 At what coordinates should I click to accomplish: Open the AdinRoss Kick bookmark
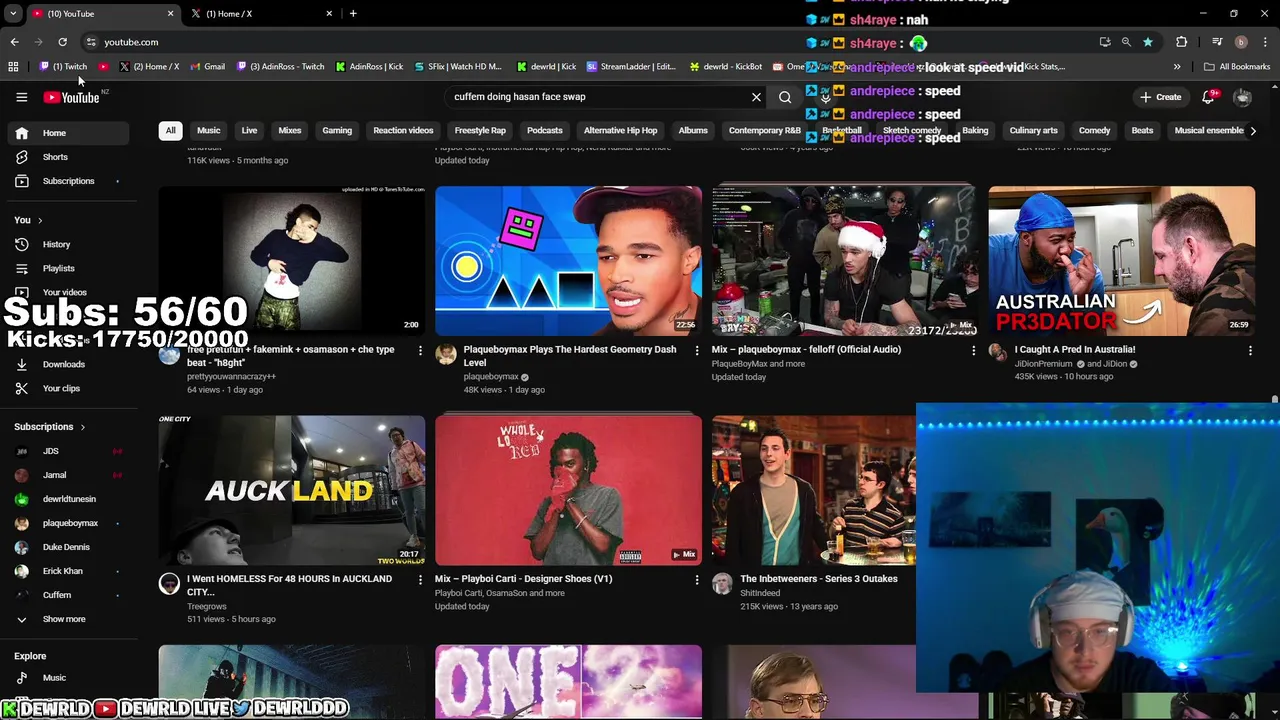369,67
